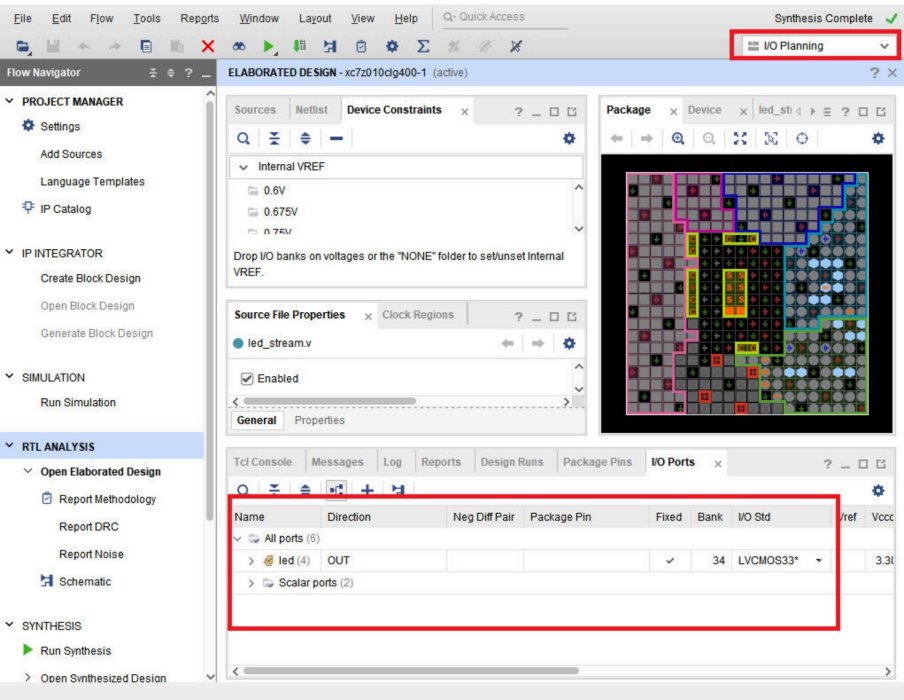Open Device Constraints panel gear settings
The height and width of the screenshot is (700, 904).
tap(569, 139)
